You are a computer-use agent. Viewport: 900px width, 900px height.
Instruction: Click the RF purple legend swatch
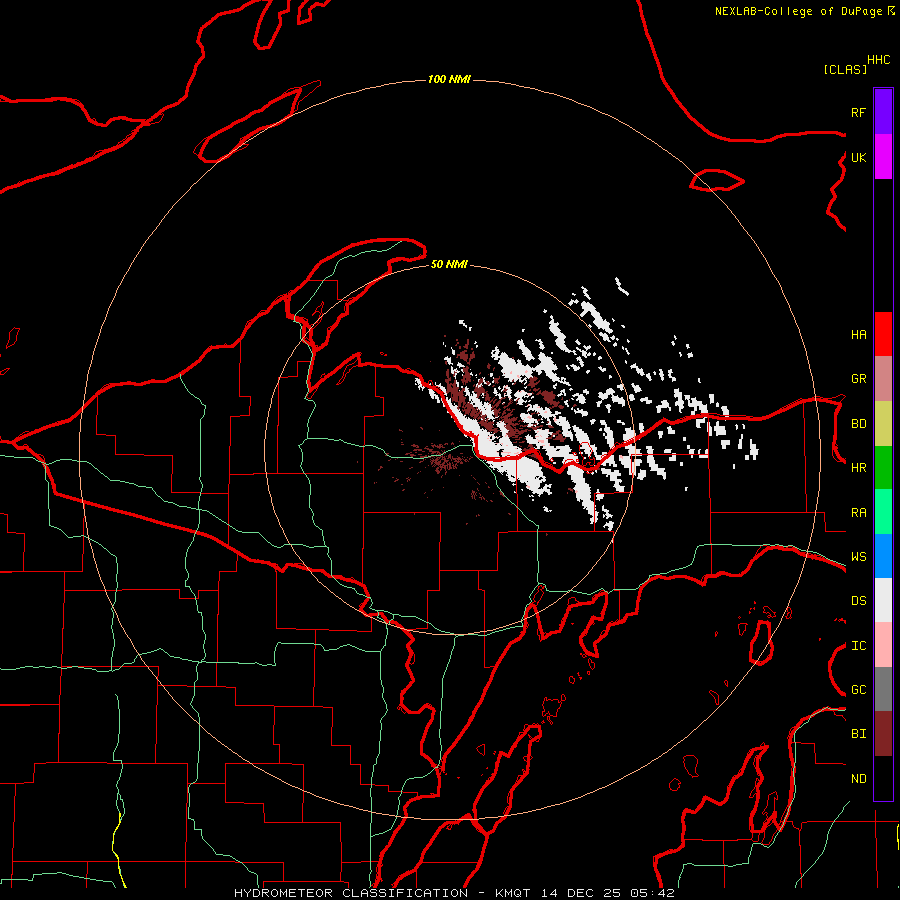(x=883, y=112)
